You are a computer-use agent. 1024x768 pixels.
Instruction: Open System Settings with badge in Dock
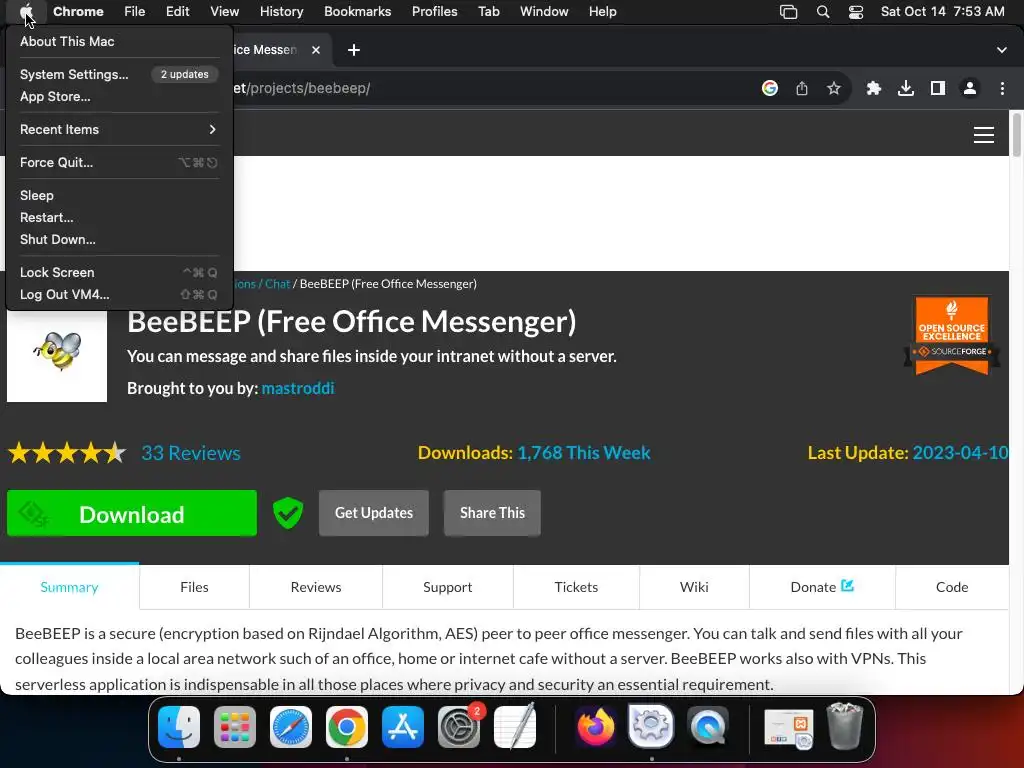[x=459, y=727]
